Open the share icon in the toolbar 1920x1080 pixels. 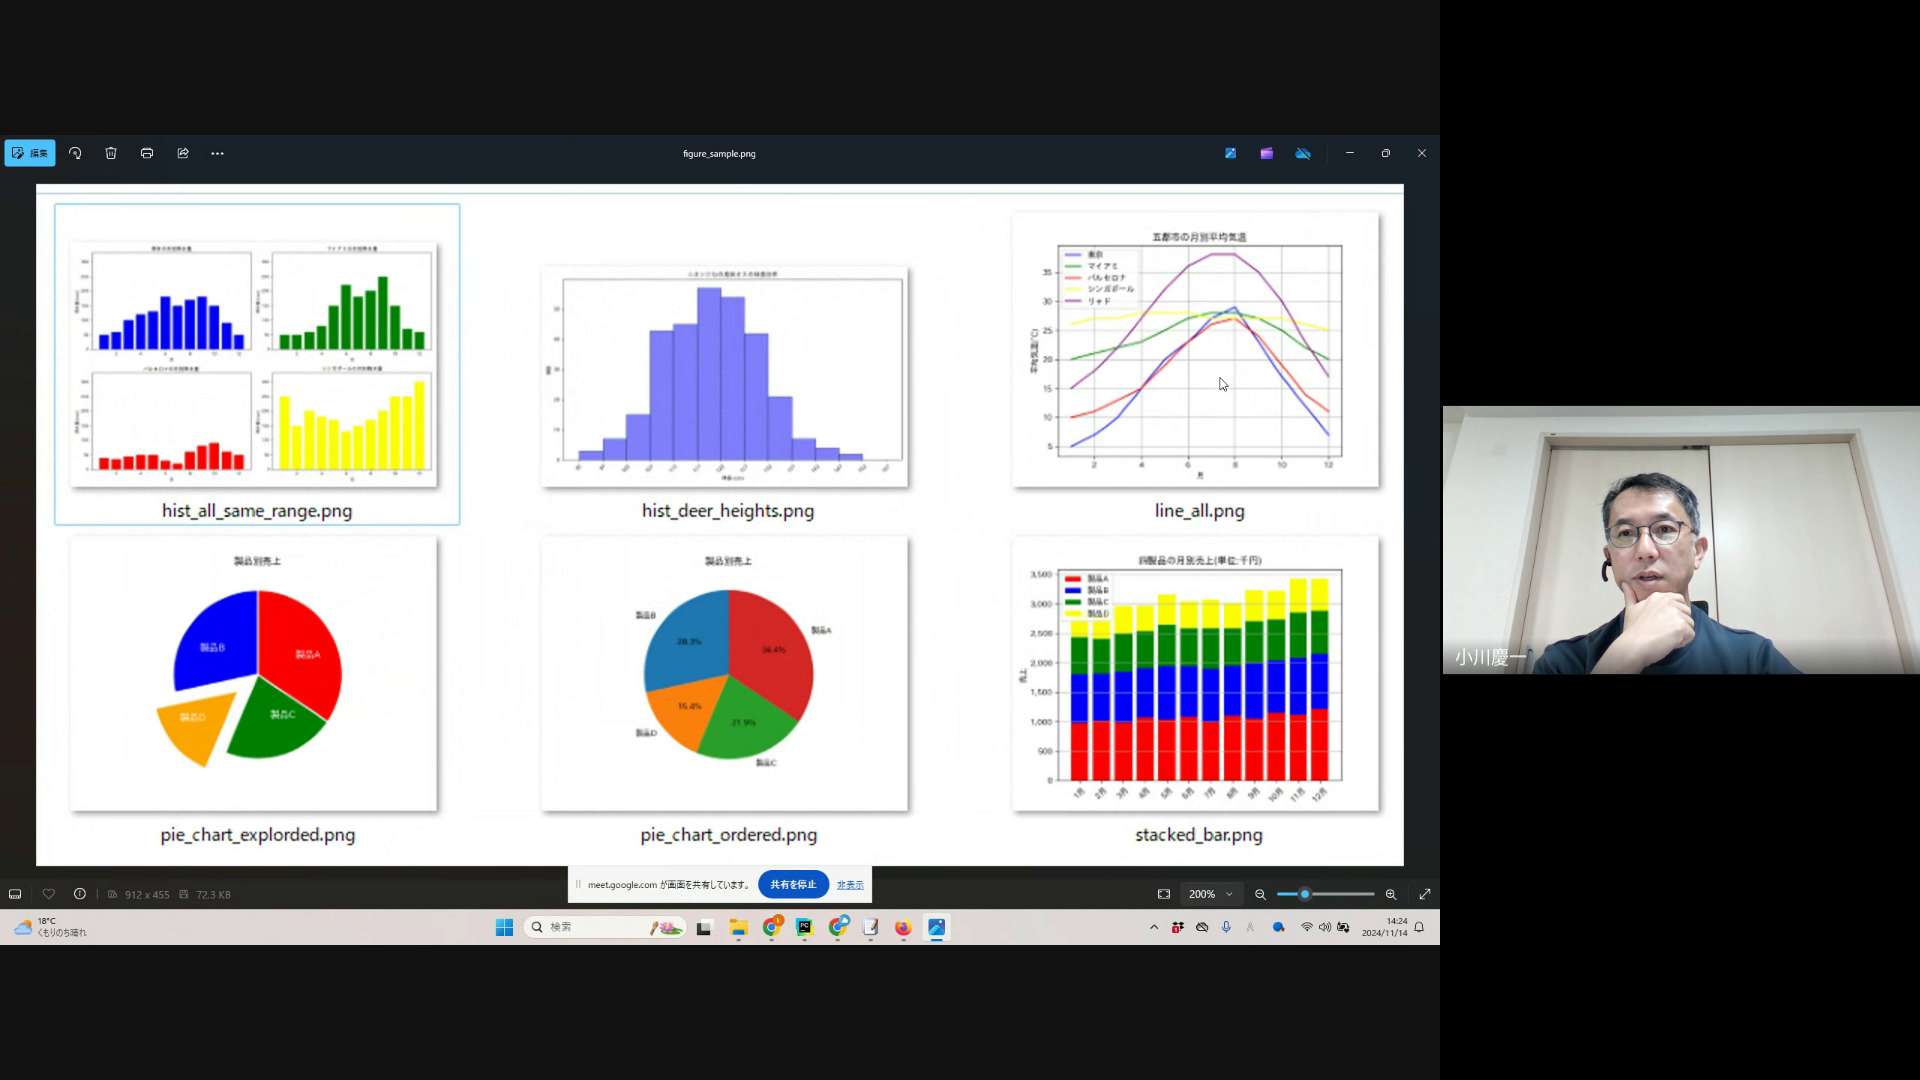pyautogui.click(x=183, y=153)
